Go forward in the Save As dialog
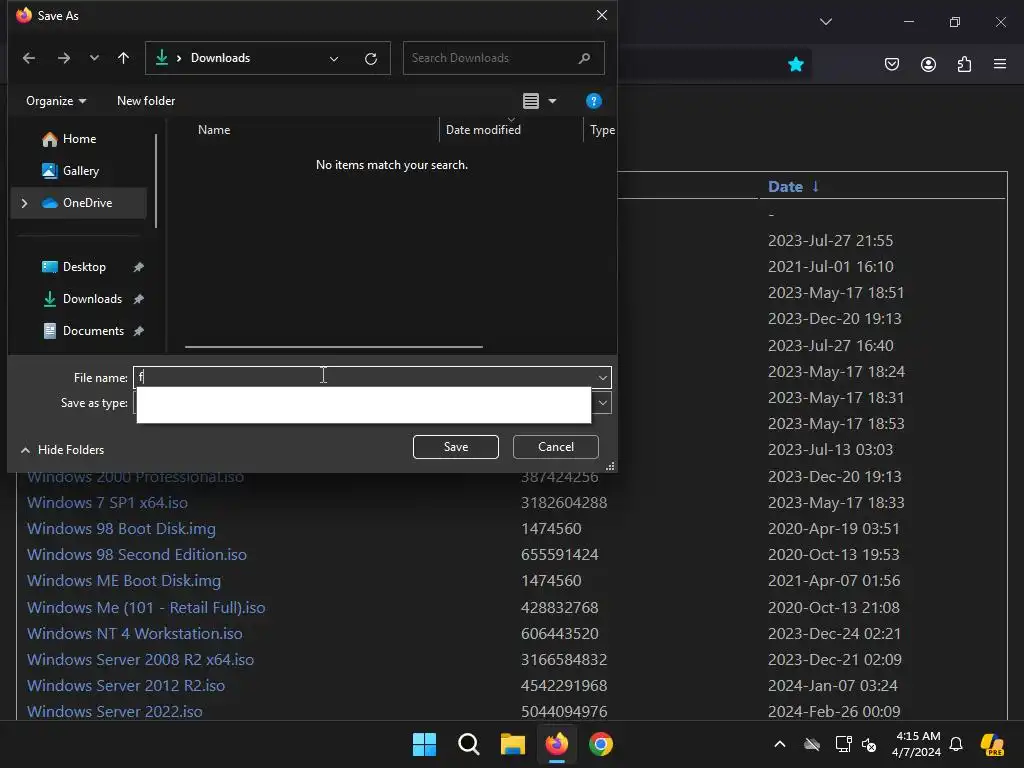Image resolution: width=1024 pixels, height=768 pixels. click(x=63, y=58)
